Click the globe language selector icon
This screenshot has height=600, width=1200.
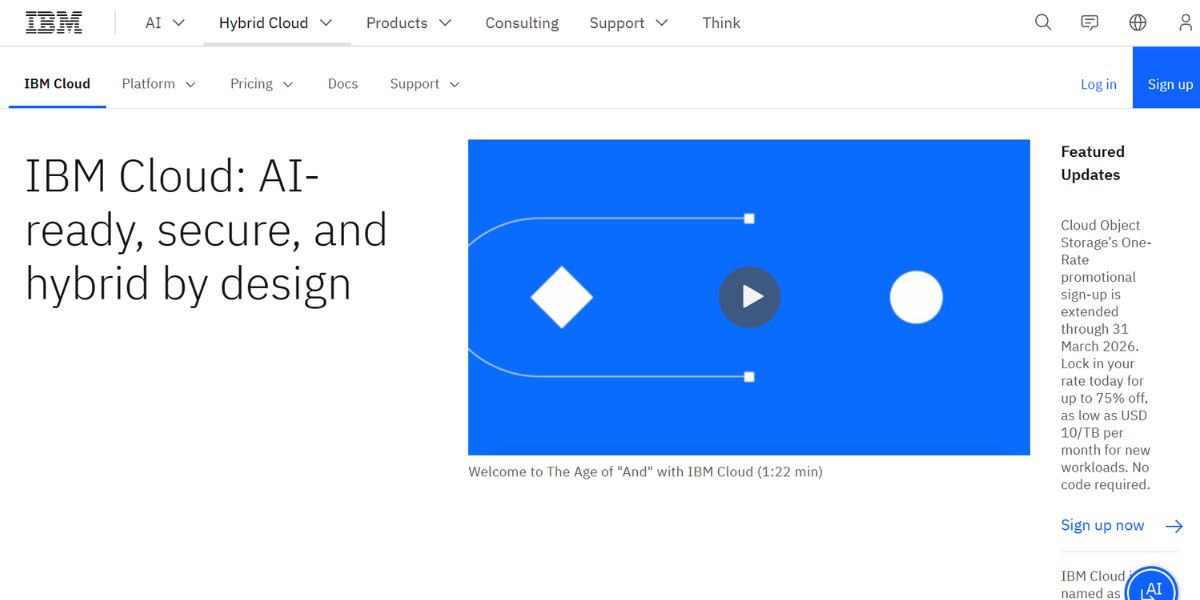click(x=1138, y=23)
